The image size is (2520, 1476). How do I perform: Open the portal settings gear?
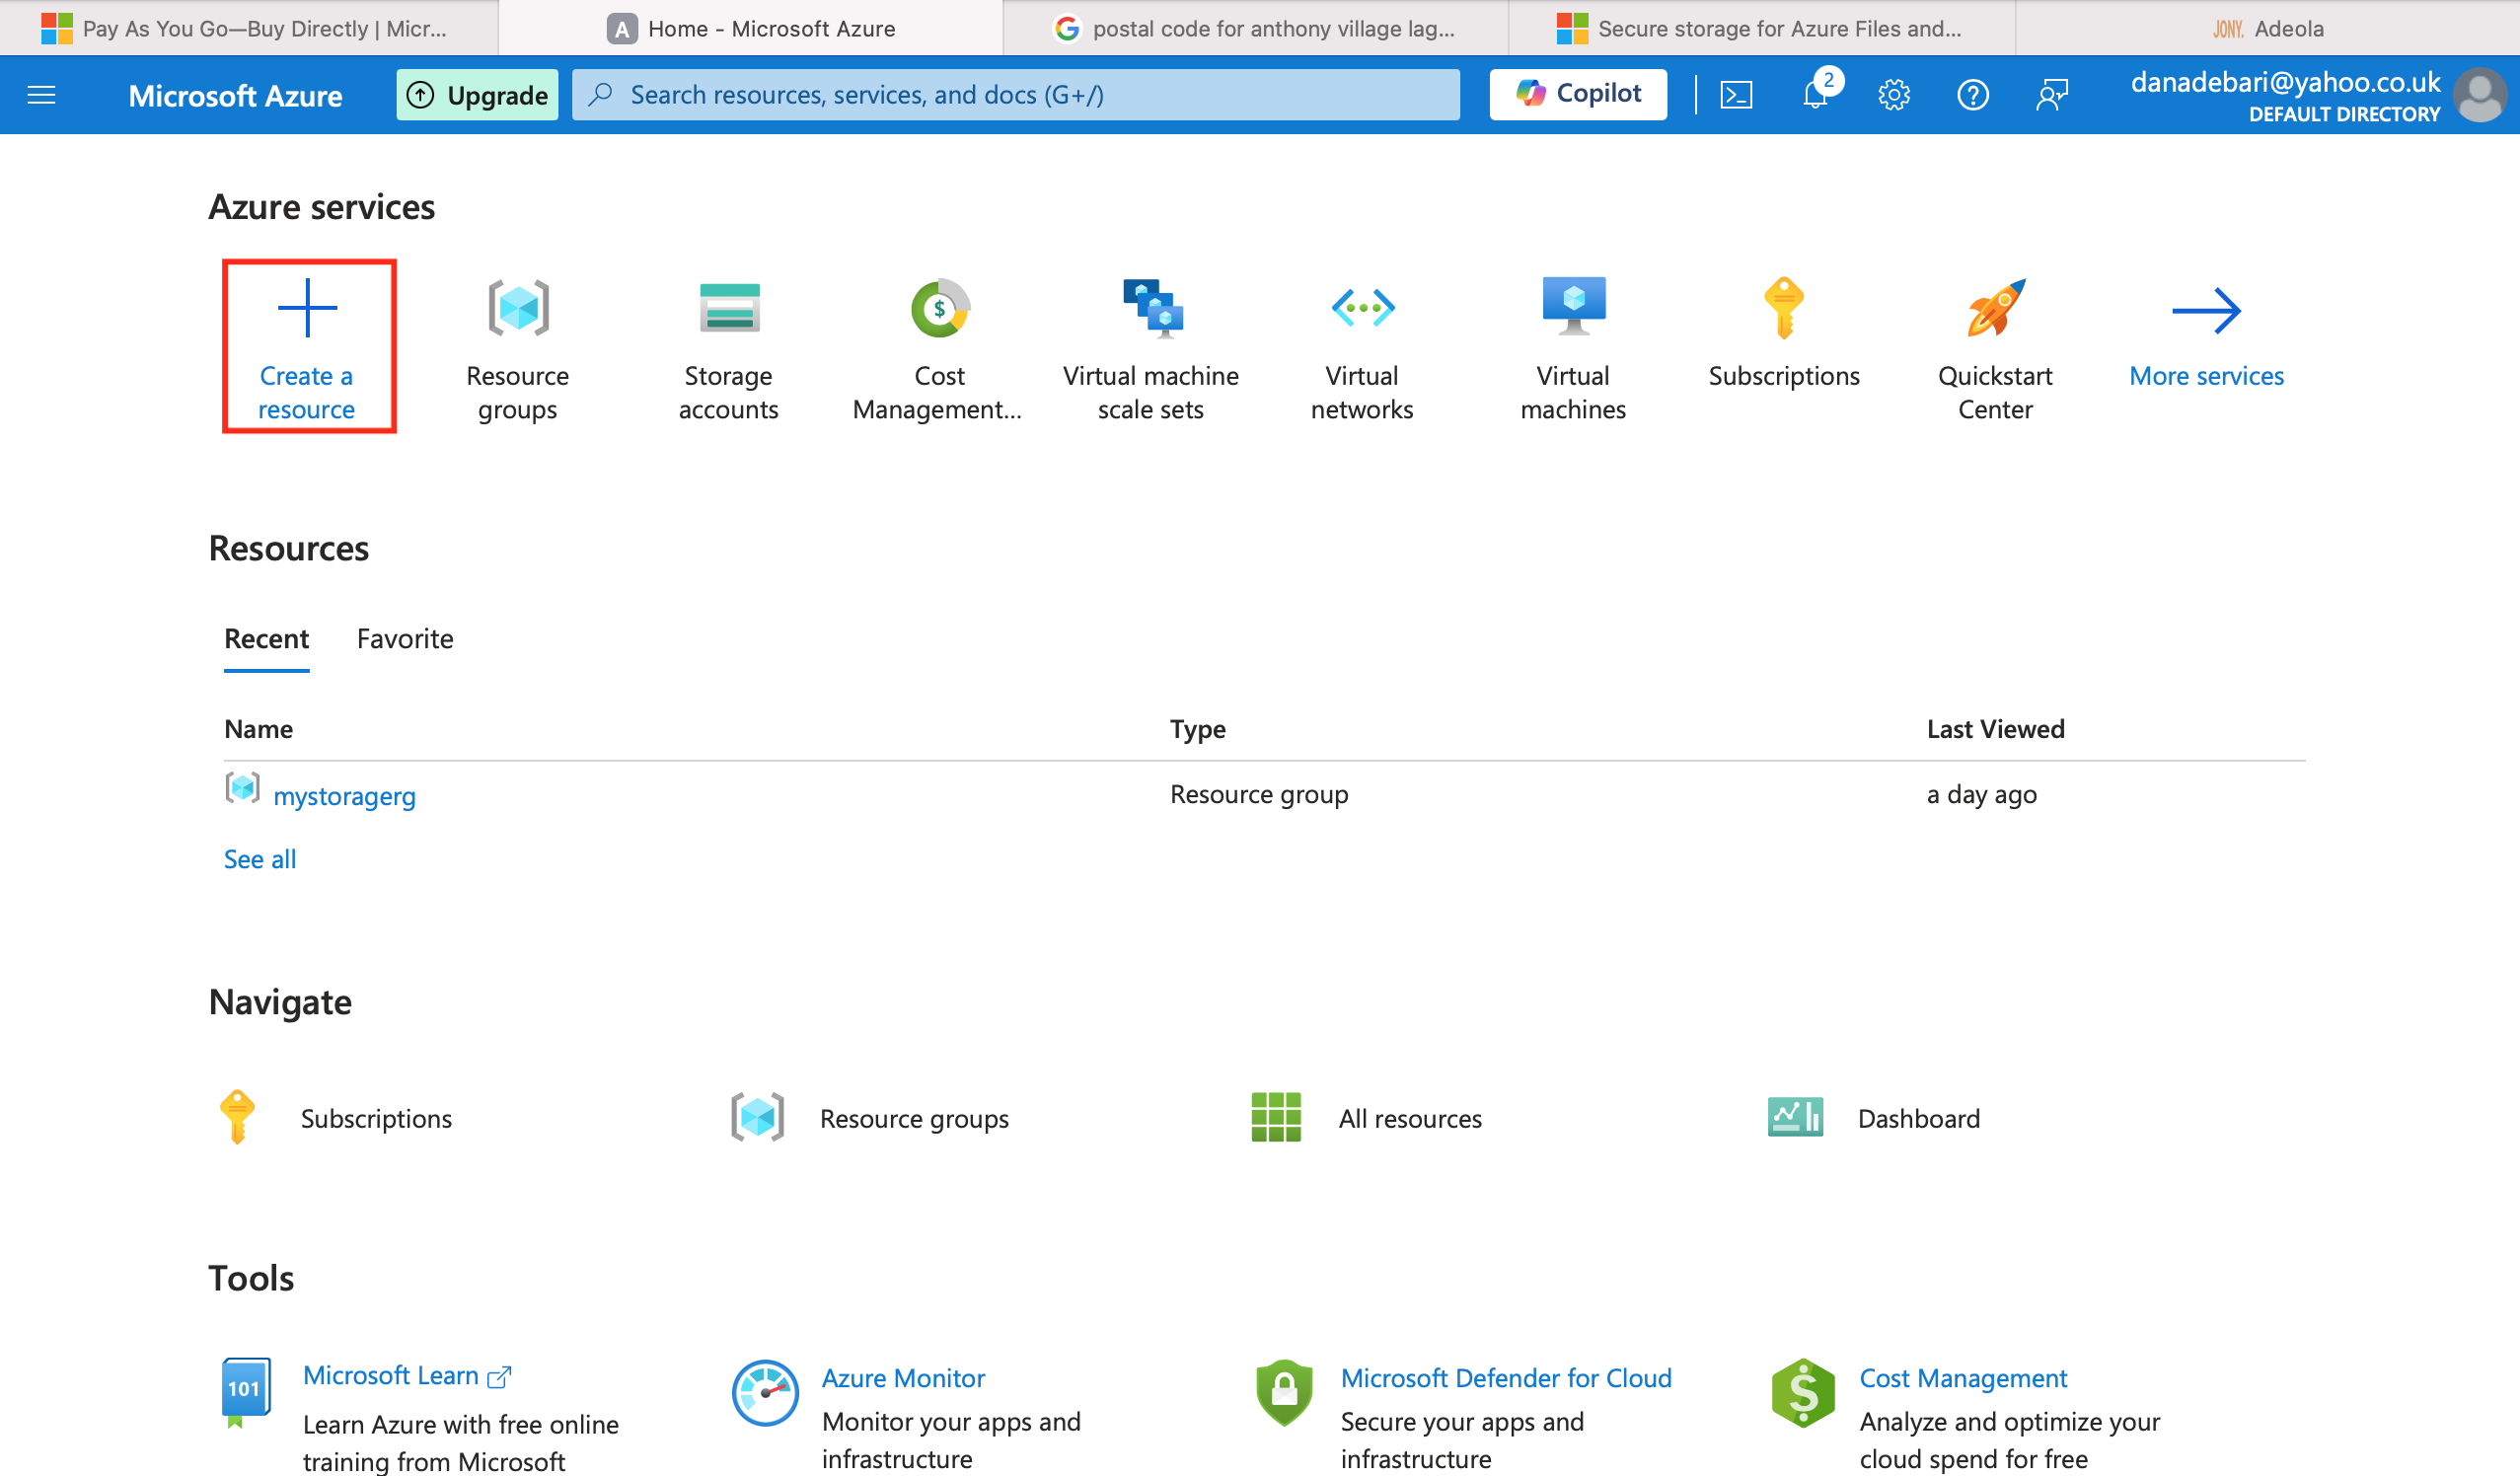point(1893,95)
